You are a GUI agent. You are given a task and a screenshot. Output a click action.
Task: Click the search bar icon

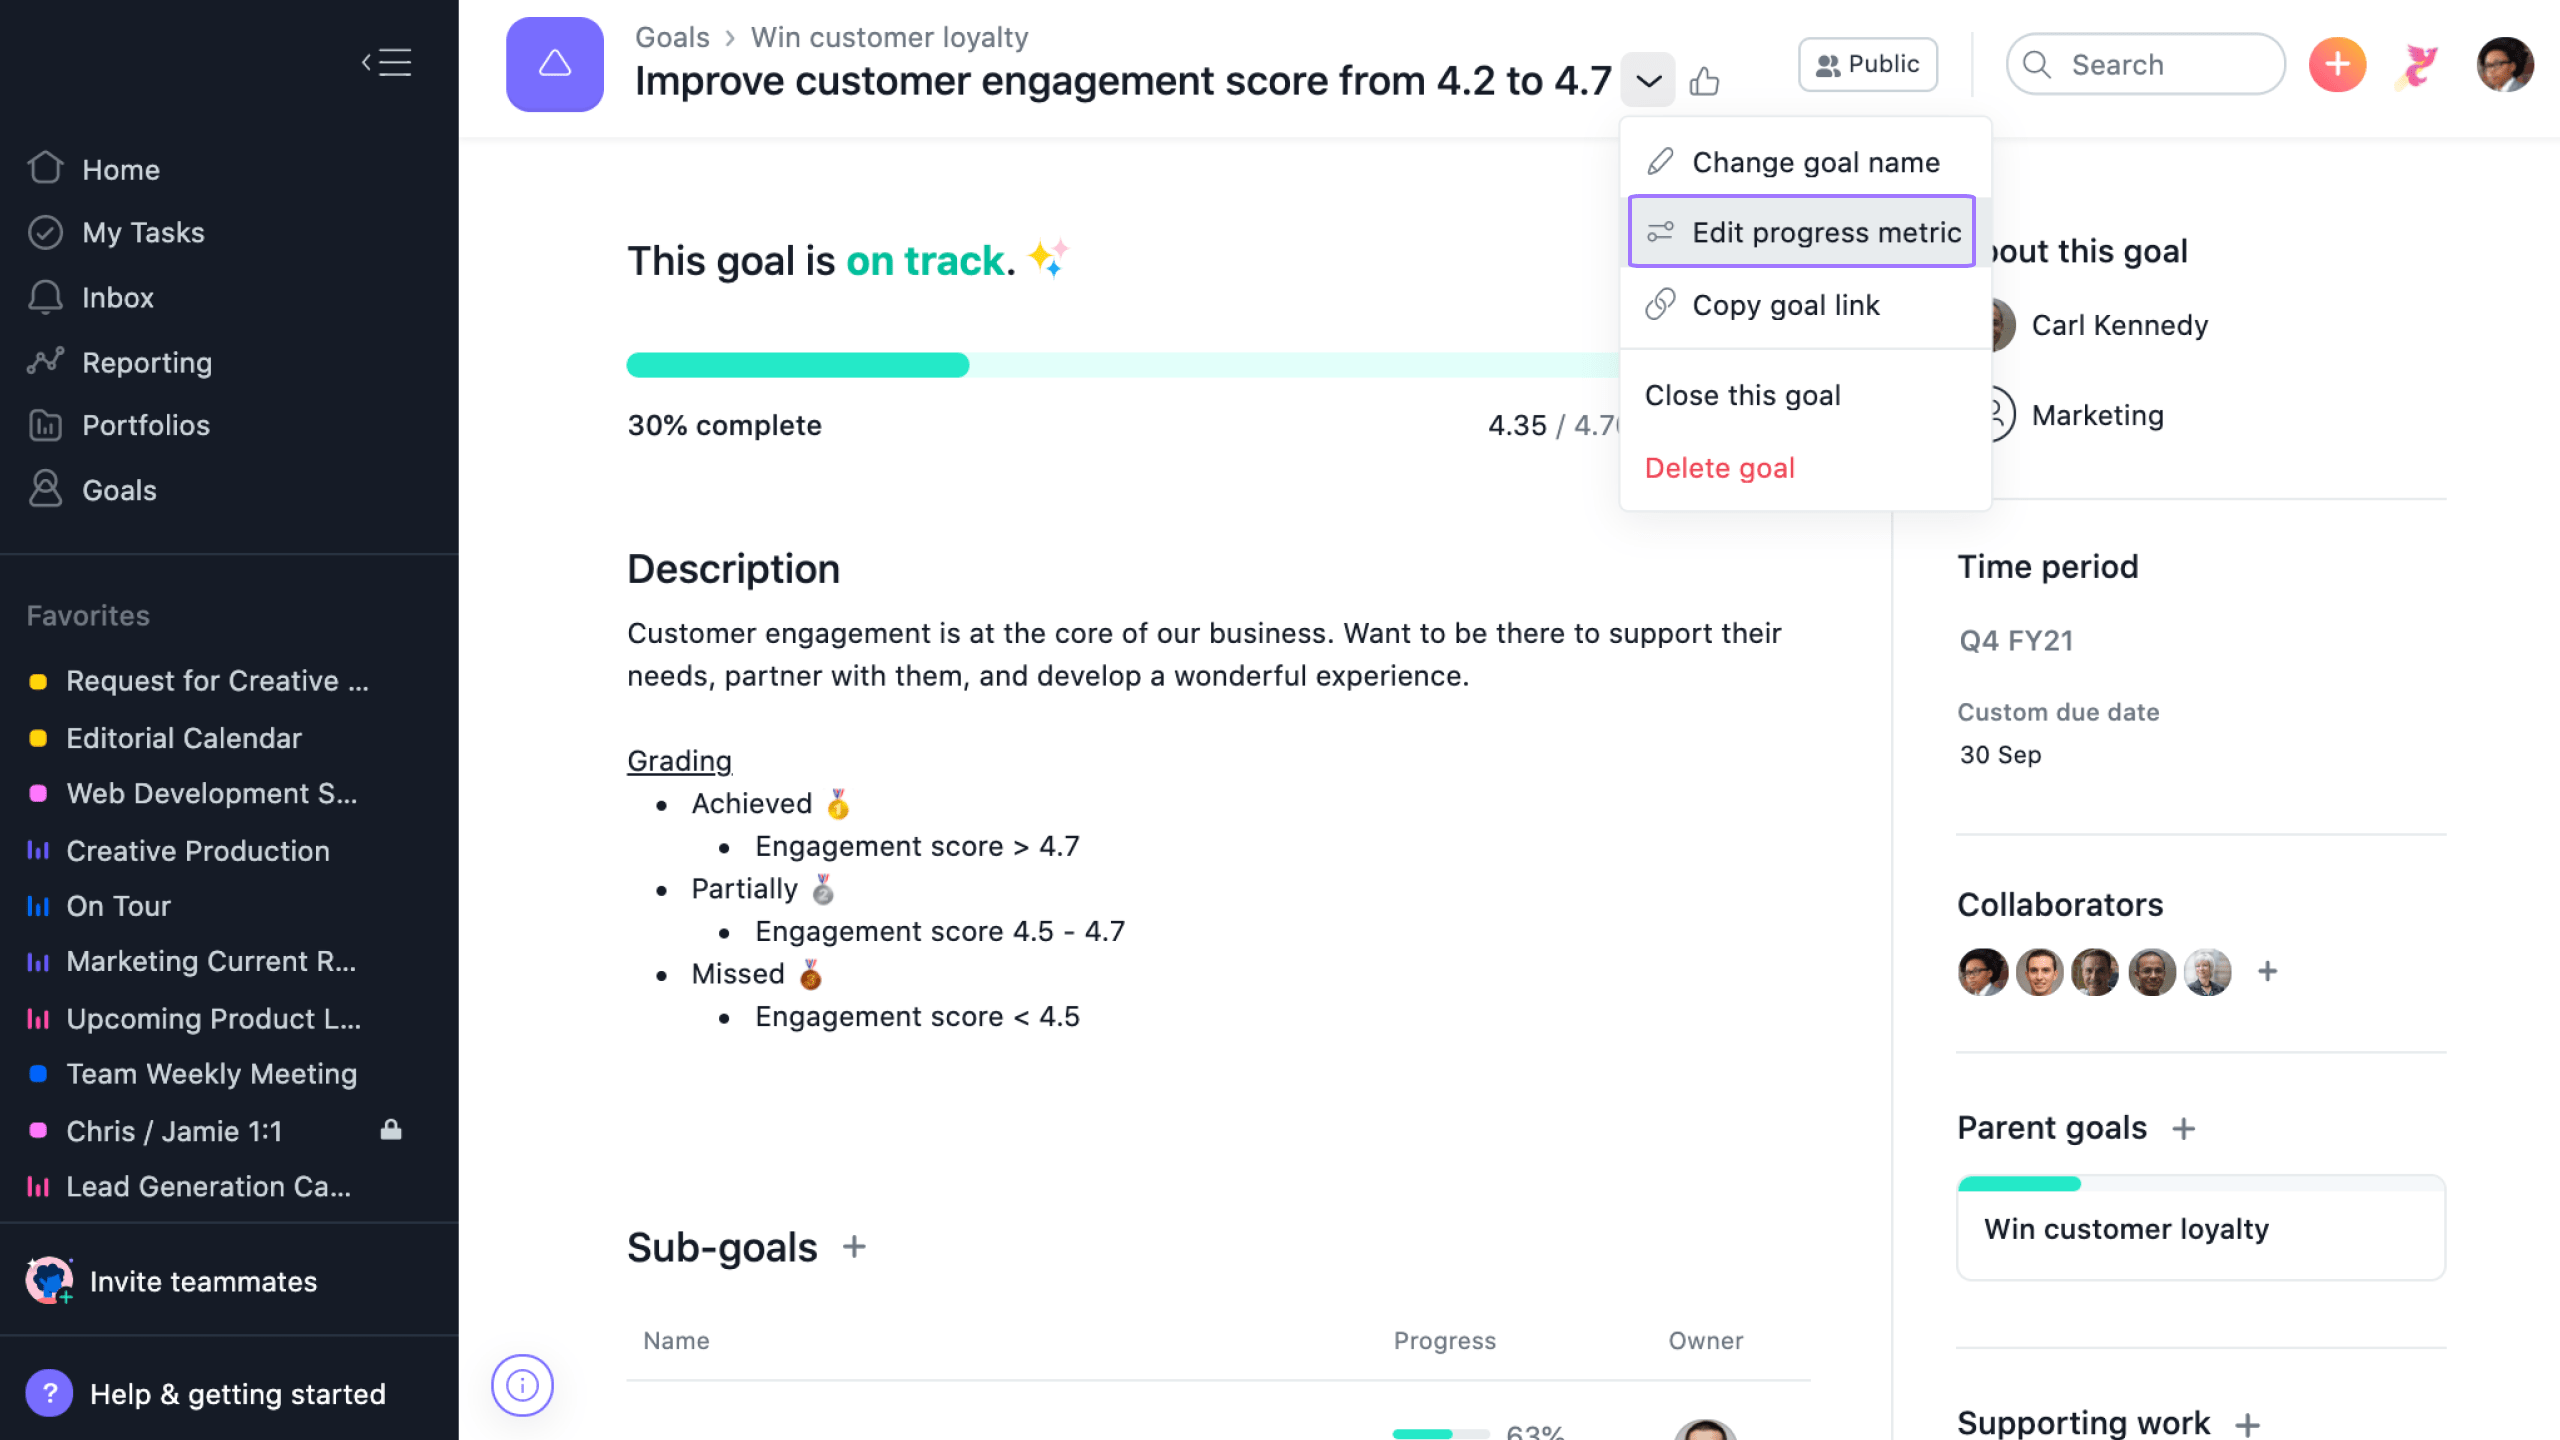click(2038, 63)
